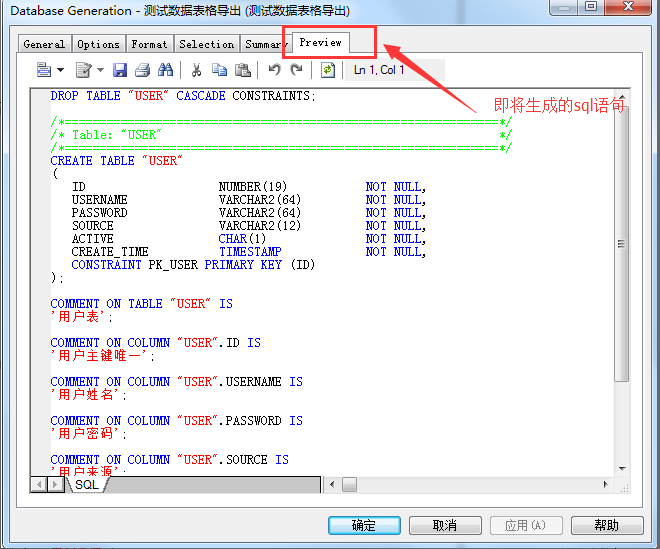The height and width of the screenshot is (549, 660).
Task: Click the edit with external editor icon
Action: pyautogui.click(x=83, y=70)
